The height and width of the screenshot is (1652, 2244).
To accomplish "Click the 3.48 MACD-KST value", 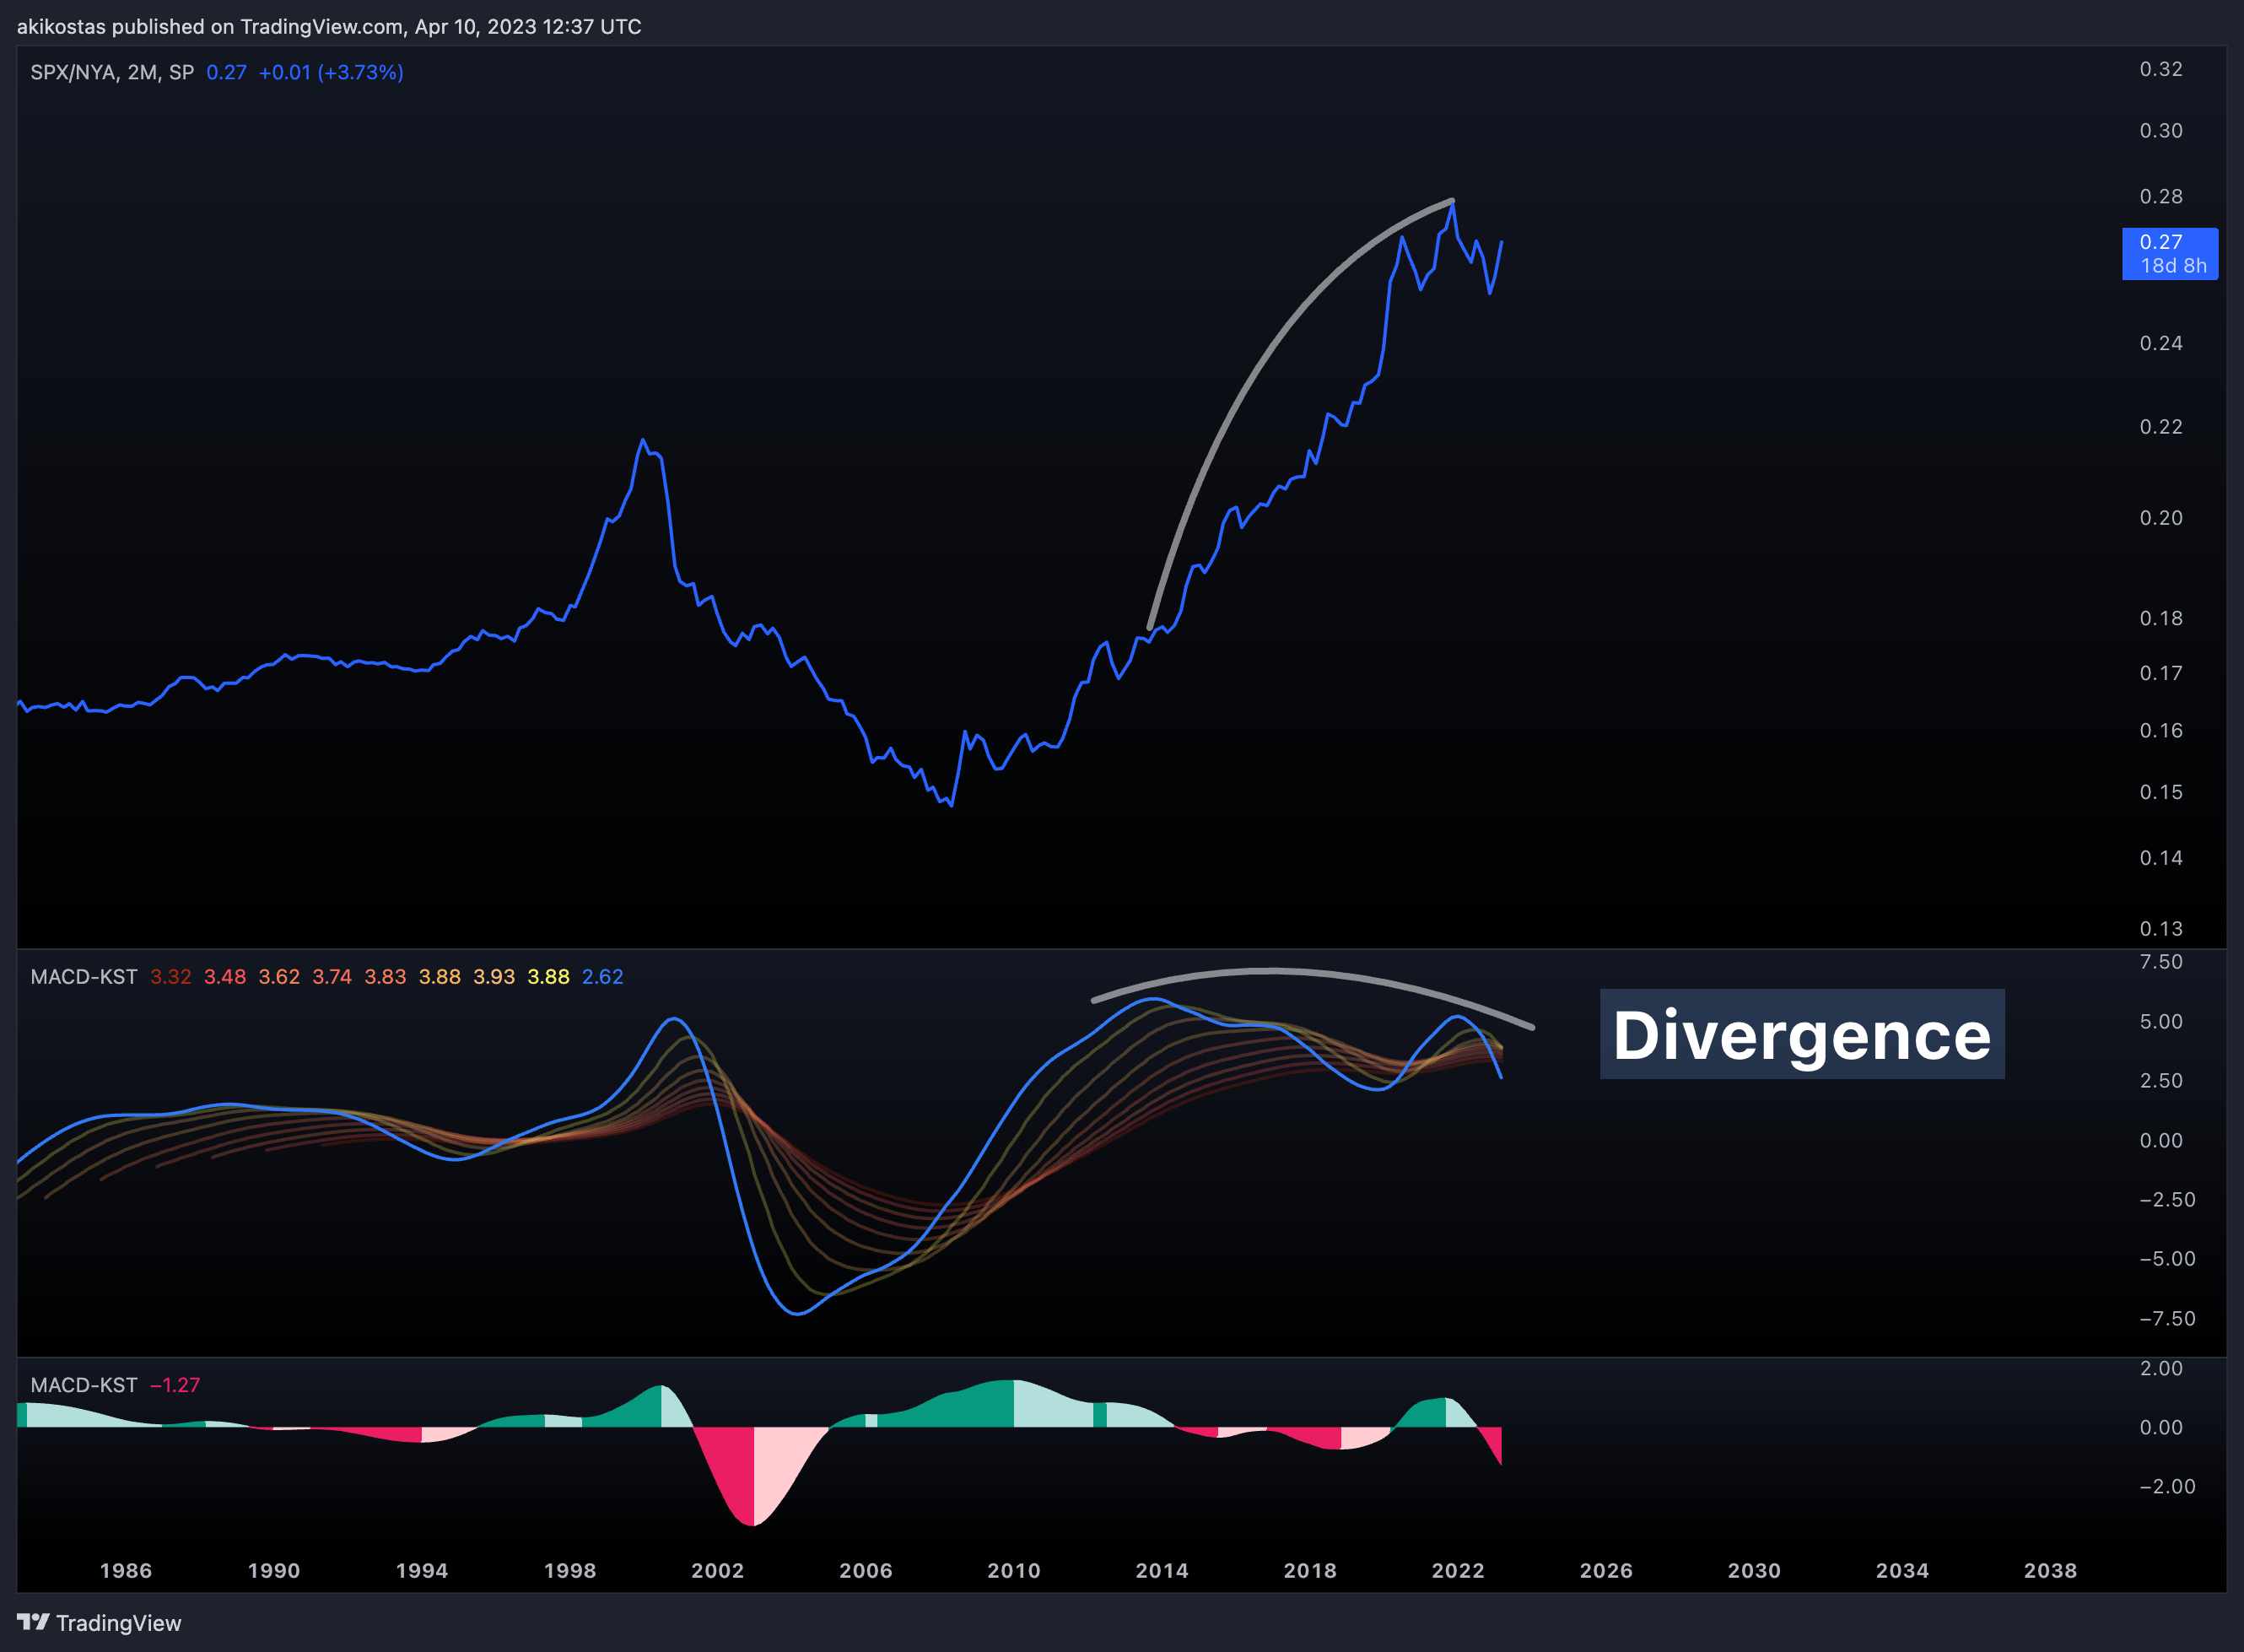I will click(225, 976).
